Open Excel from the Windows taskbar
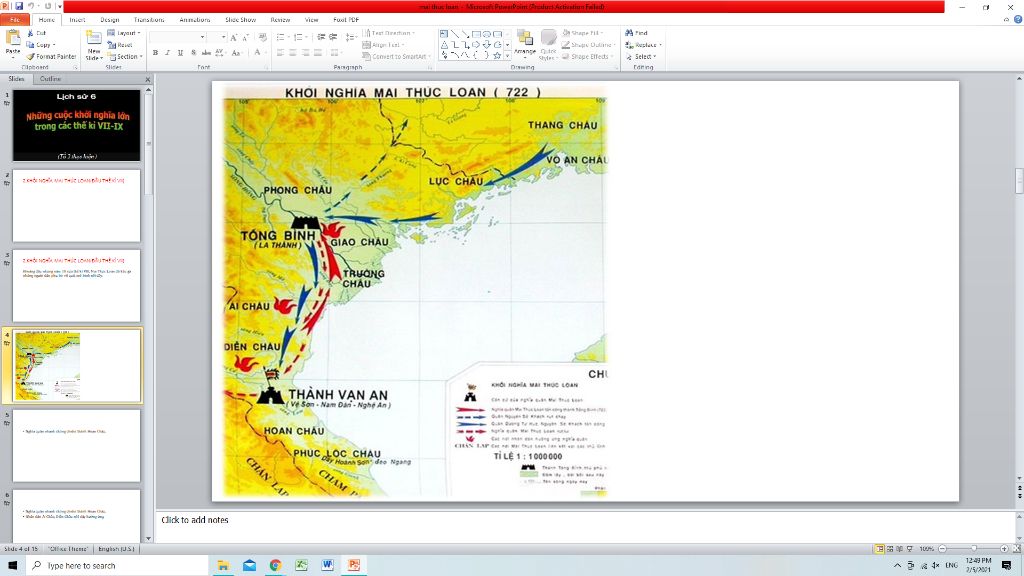Viewport: 1024px width, 576px height. [301, 566]
